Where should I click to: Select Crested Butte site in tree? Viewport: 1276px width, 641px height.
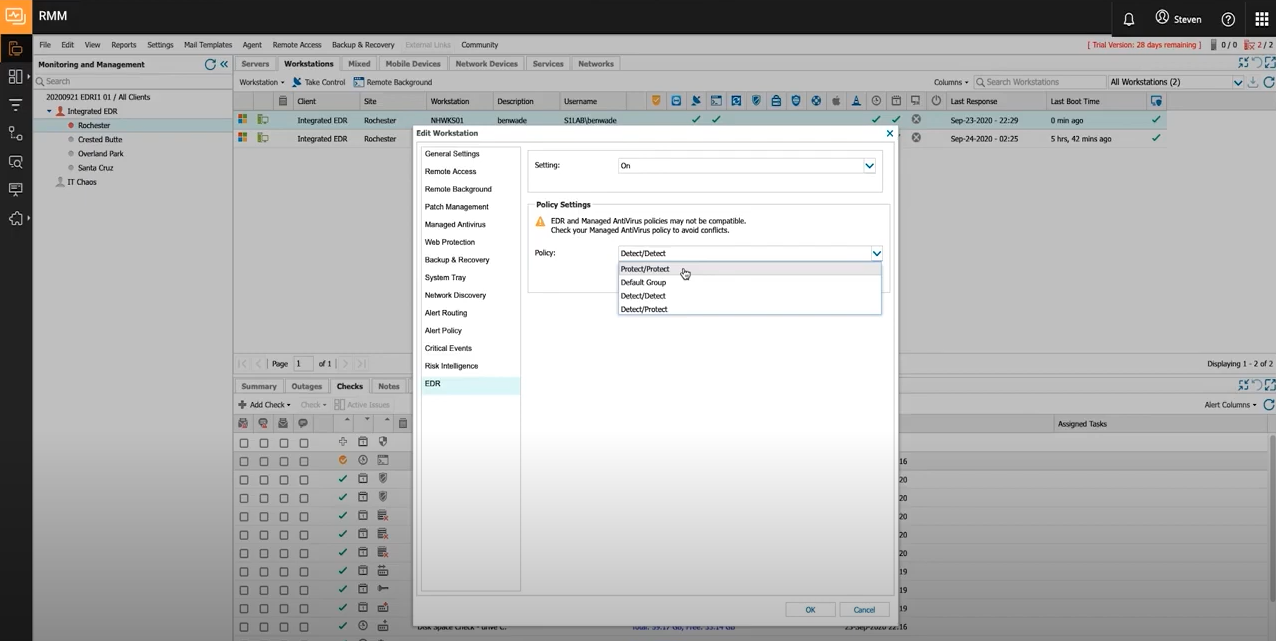click(x=100, y=140)
